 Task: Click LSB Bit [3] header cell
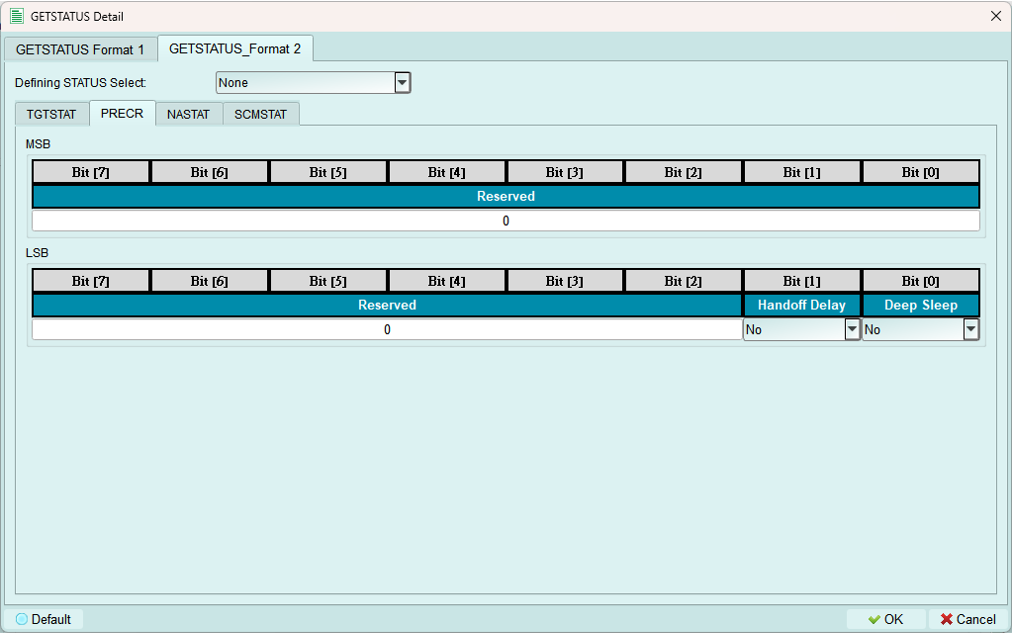(x=565, y=281)
